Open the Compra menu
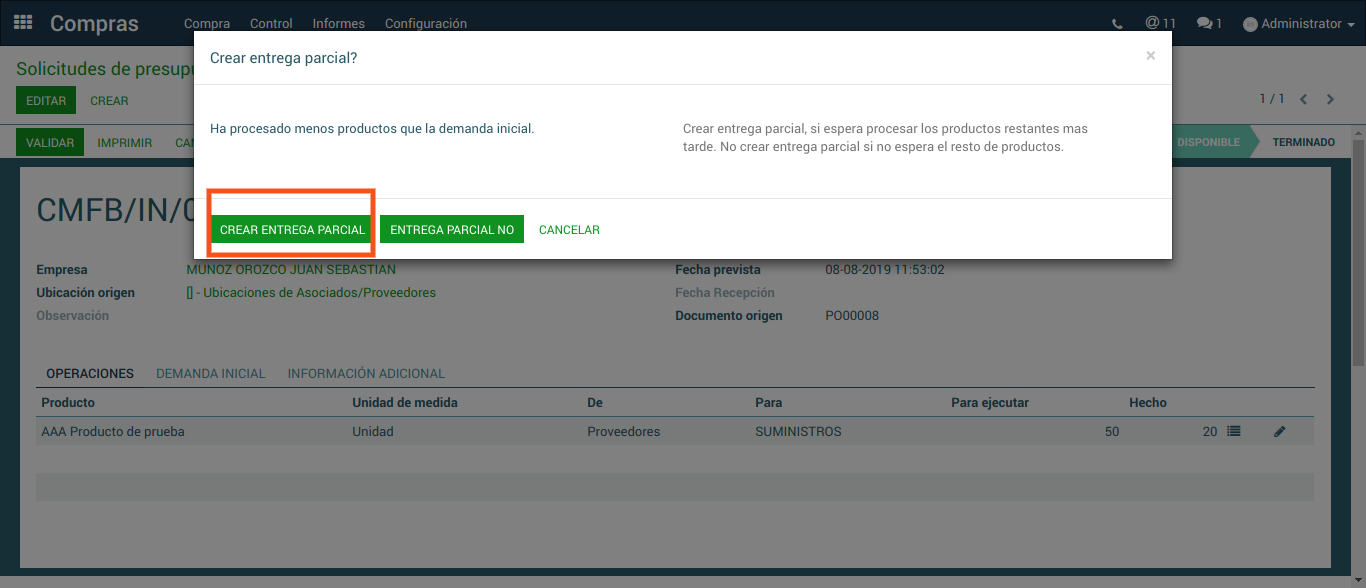 tap(207, 24)
